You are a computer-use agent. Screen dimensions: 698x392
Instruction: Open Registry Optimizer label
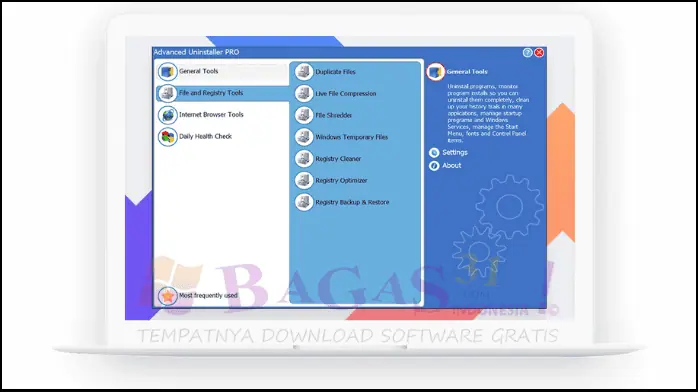(341, 180)
